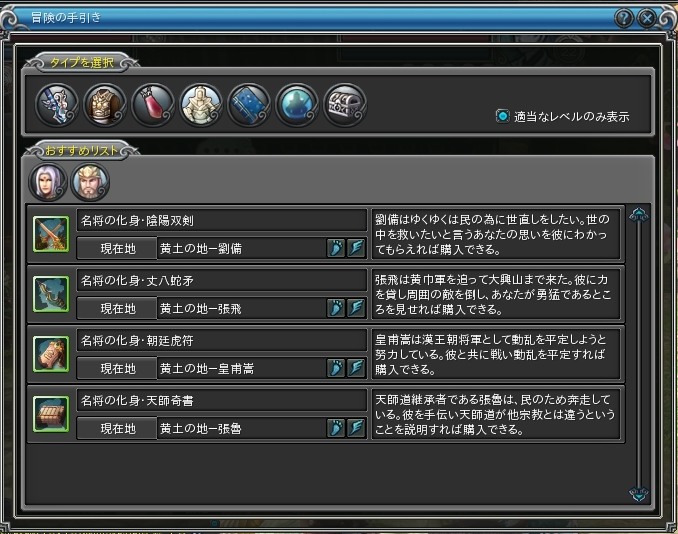
Task: Select the white full-armor figure type icon
Action: (x=201, y=105)
